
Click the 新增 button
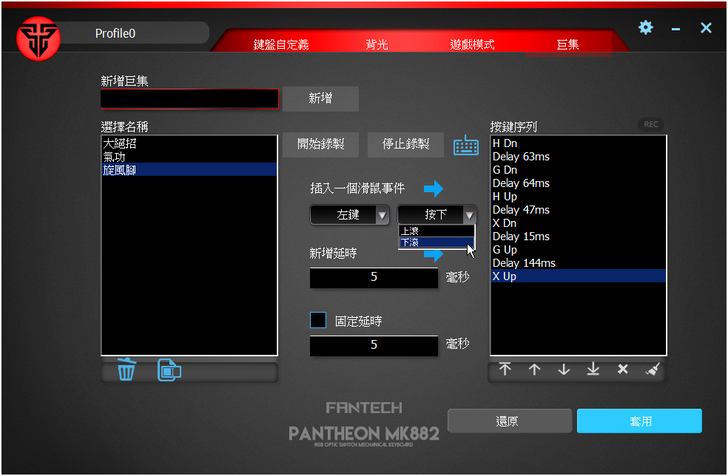tap(320, 98)
